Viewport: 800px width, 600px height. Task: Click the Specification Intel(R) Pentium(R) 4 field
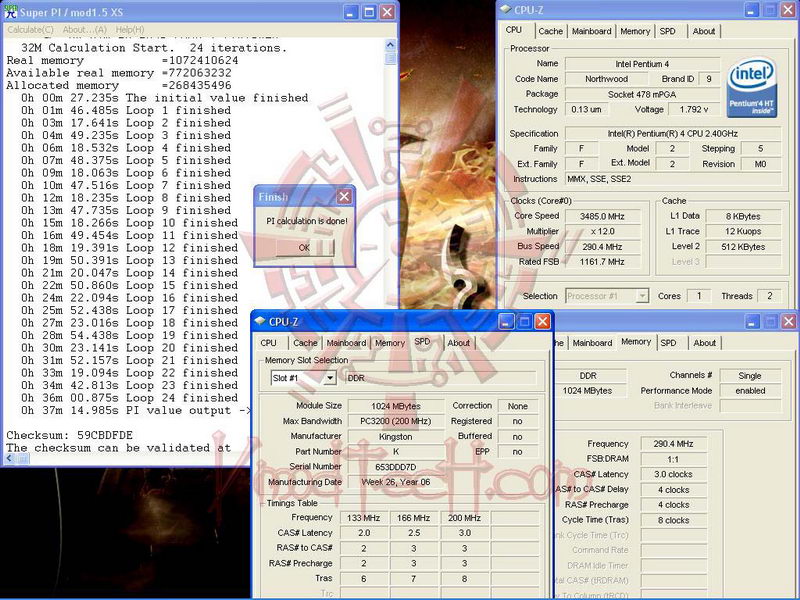[672, 134]
